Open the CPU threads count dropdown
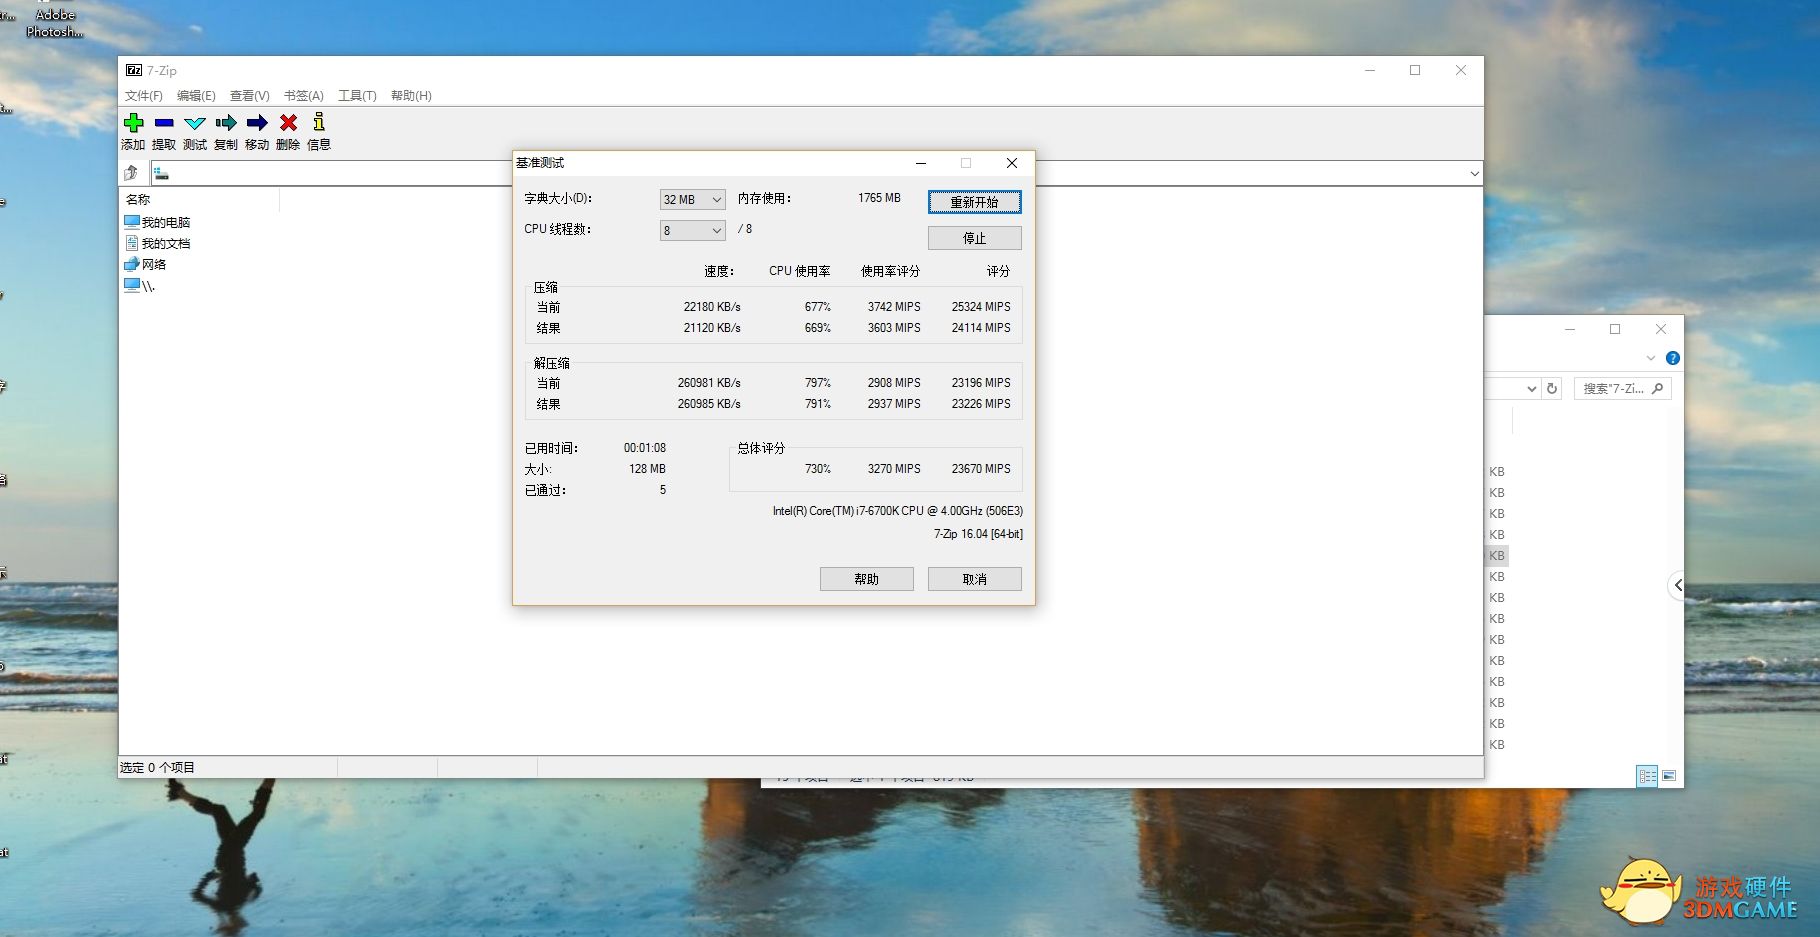This screenshot has height=937, width=1820. point(692,231)
